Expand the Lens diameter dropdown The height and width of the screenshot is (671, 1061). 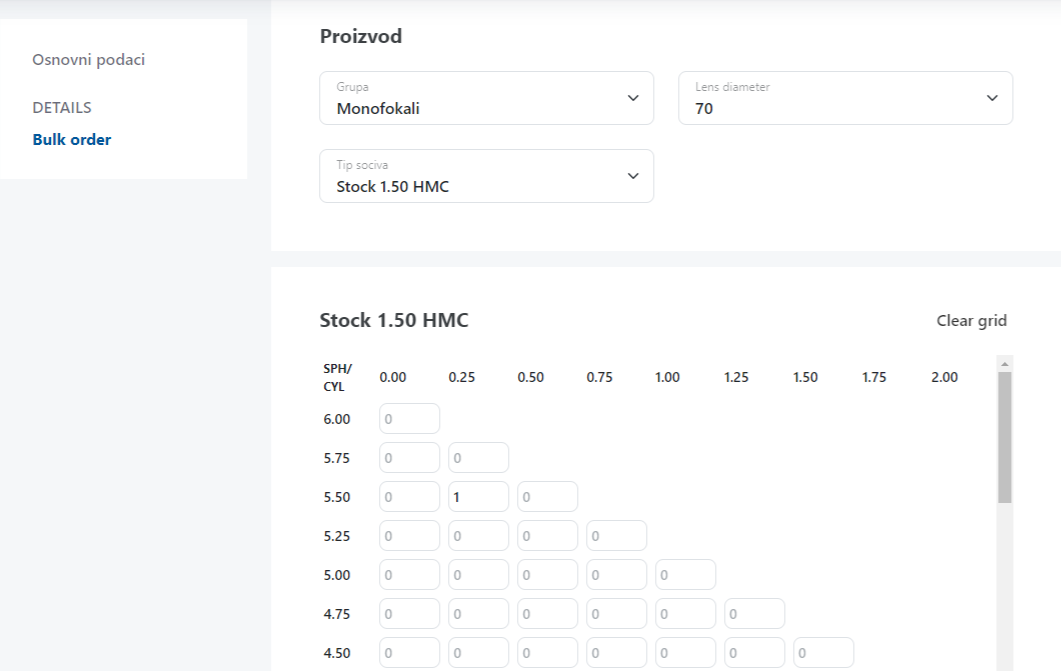[845, 98]
